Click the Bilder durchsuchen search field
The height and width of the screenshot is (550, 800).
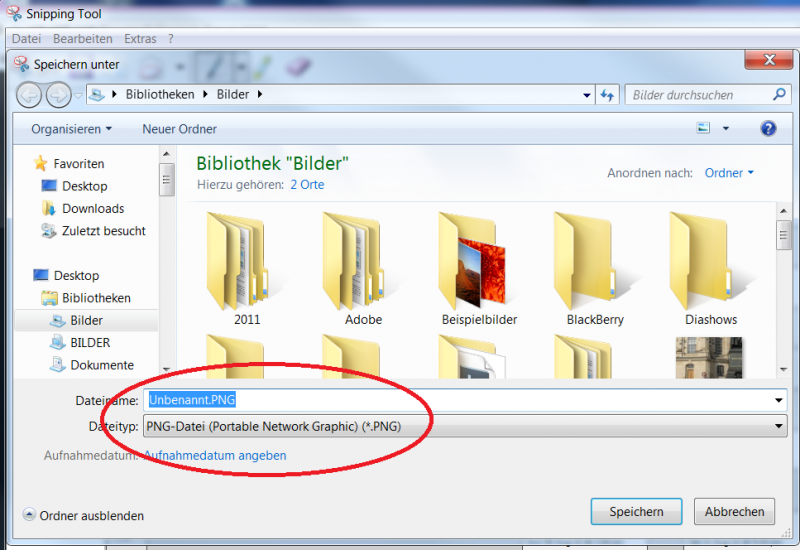(708, 95)
